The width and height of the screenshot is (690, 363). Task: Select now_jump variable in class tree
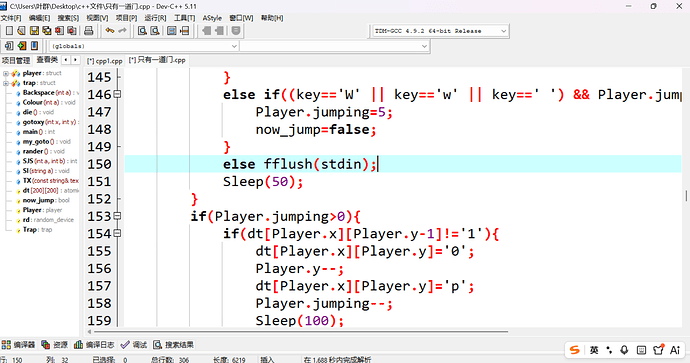coord(46,200)
